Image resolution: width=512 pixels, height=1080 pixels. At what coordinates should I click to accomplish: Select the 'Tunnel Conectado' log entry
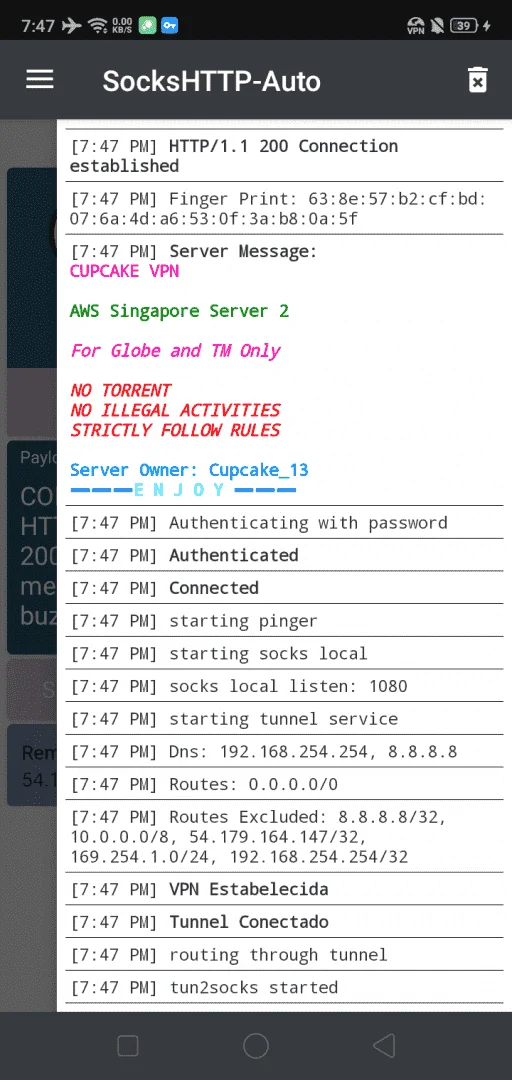pyautogui.click(x=285, y=922)
